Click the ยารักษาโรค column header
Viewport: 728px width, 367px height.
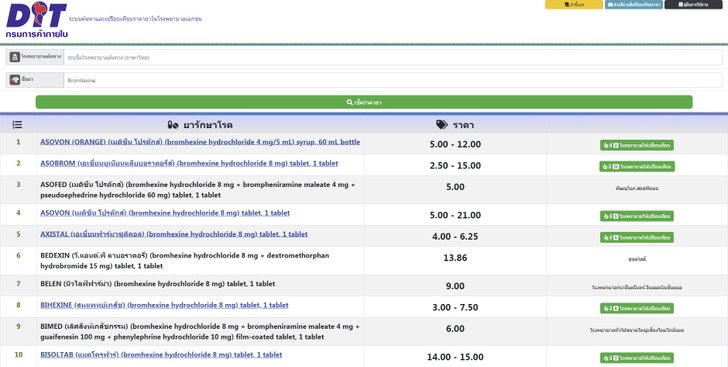point(200,125)
